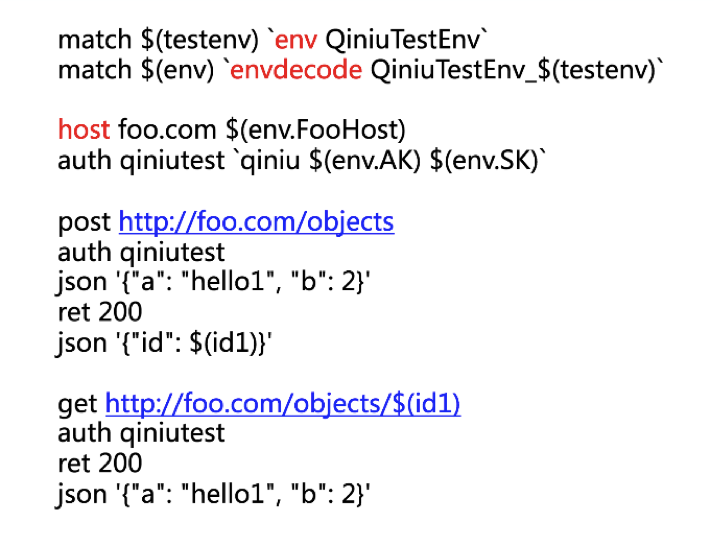Click the word 'post' before the first URL

[x=84, y=223]
